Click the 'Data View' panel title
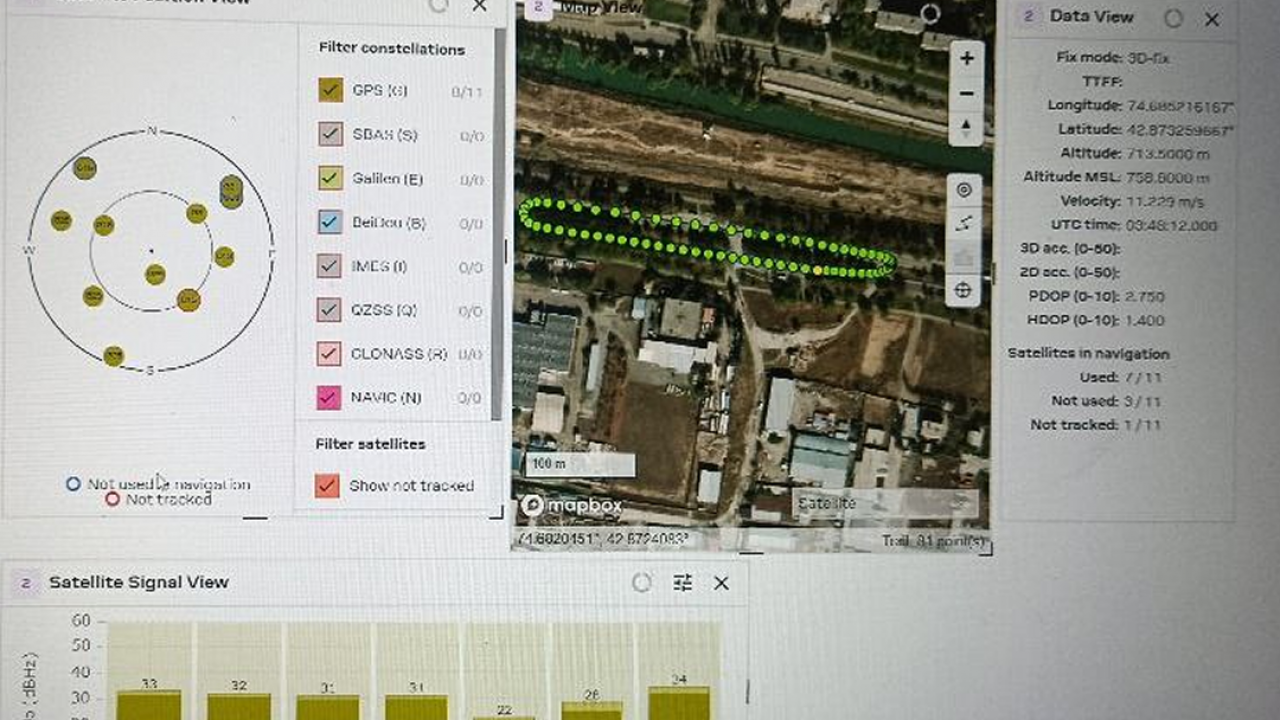1280x720 pixels. click(1091, 17)
